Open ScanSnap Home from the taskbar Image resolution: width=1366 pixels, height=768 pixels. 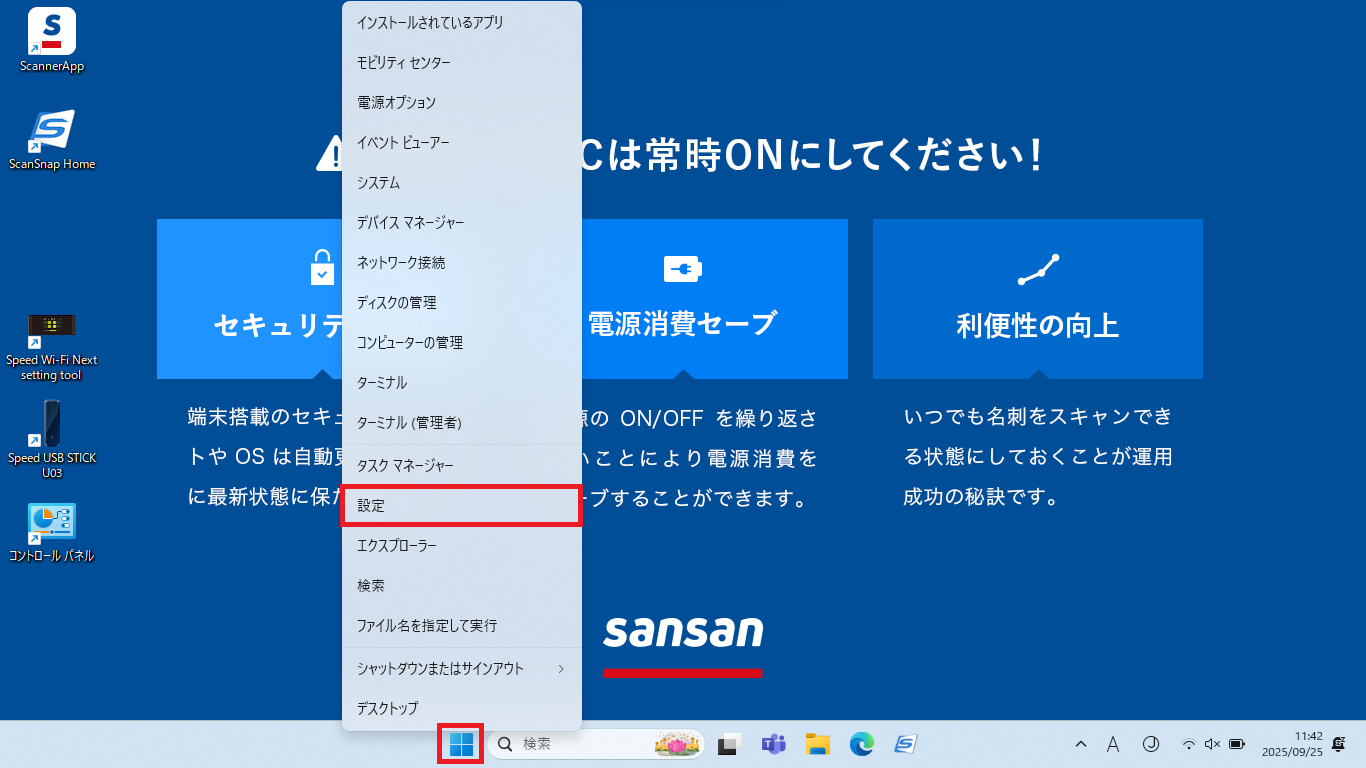coord(905,744)
